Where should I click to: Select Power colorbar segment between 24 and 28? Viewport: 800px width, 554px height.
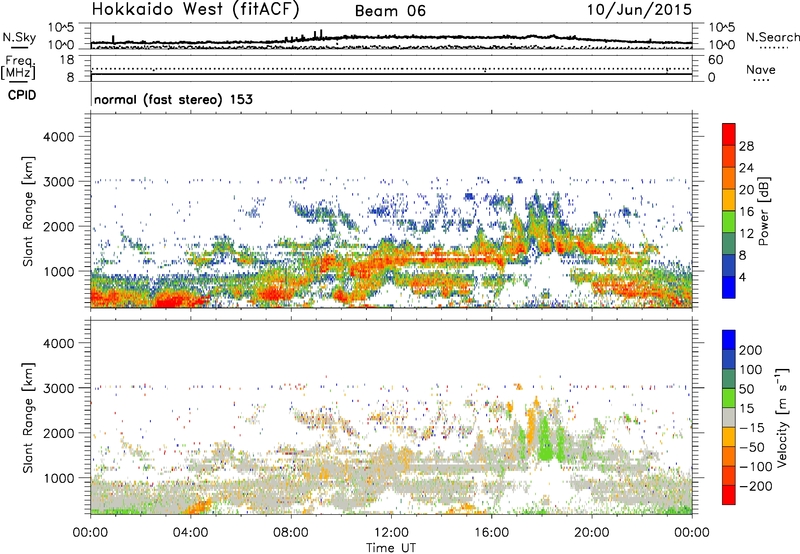(729, 156)
